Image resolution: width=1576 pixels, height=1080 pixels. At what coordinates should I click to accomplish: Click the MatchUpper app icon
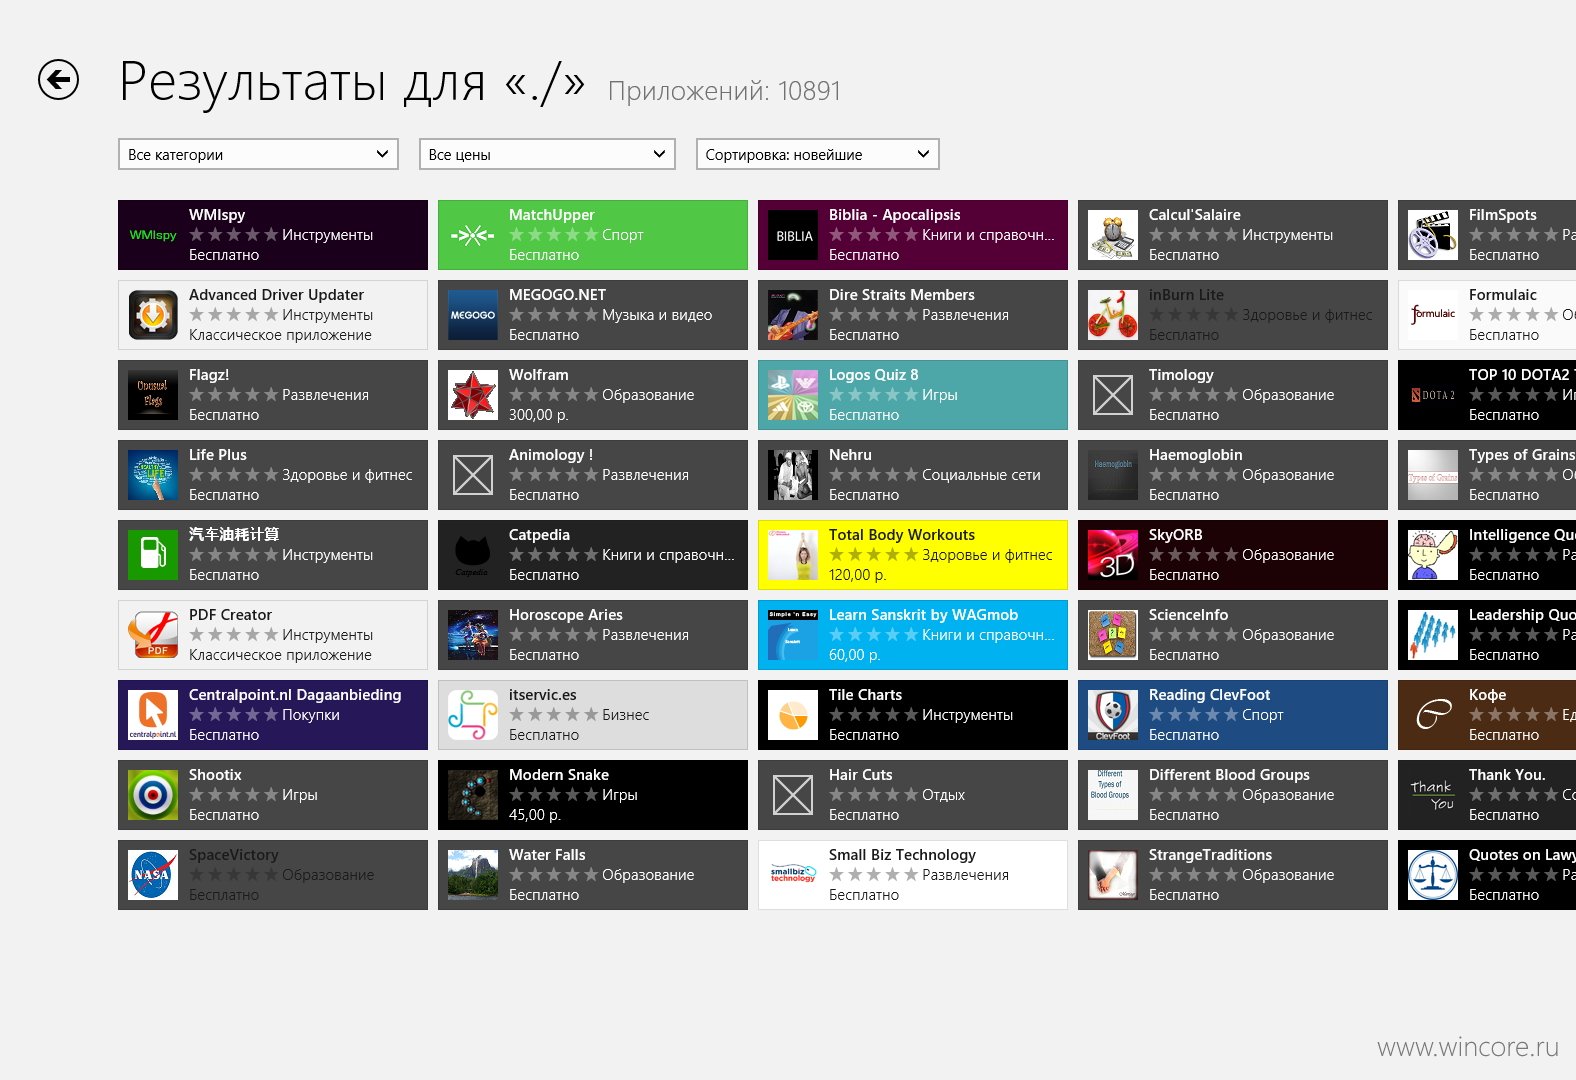click(473, 235)
